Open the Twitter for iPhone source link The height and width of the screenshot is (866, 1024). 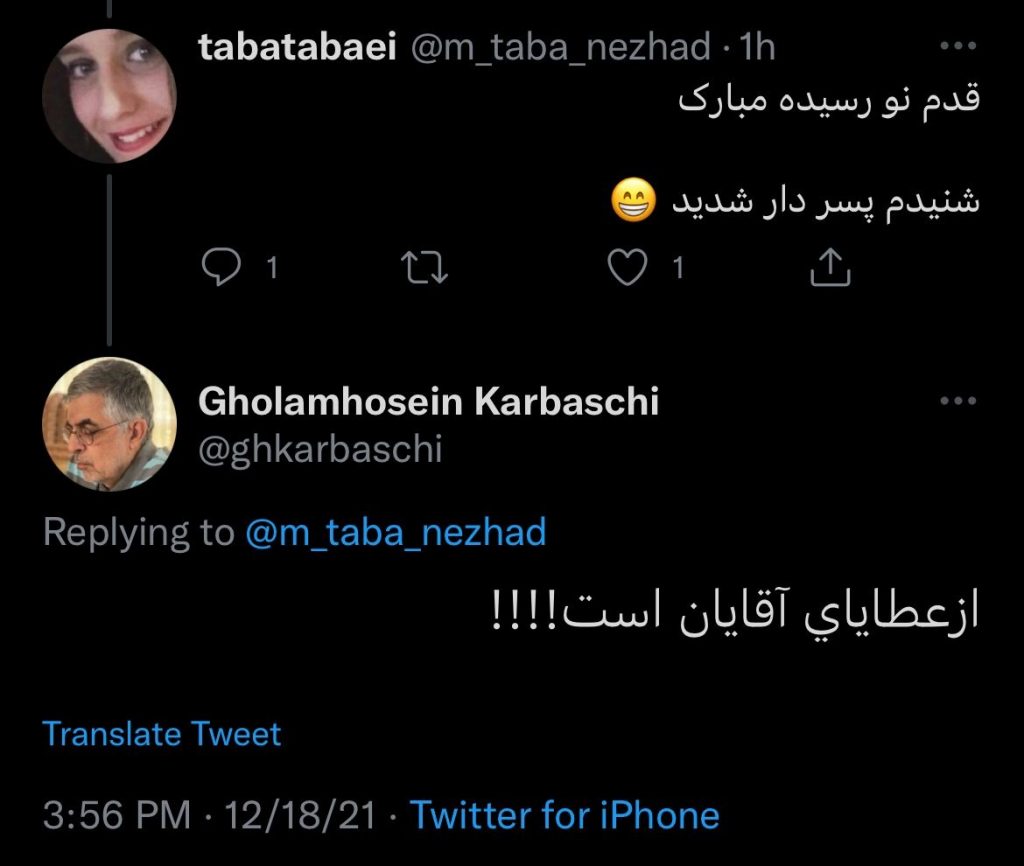(x=565, y=815)
